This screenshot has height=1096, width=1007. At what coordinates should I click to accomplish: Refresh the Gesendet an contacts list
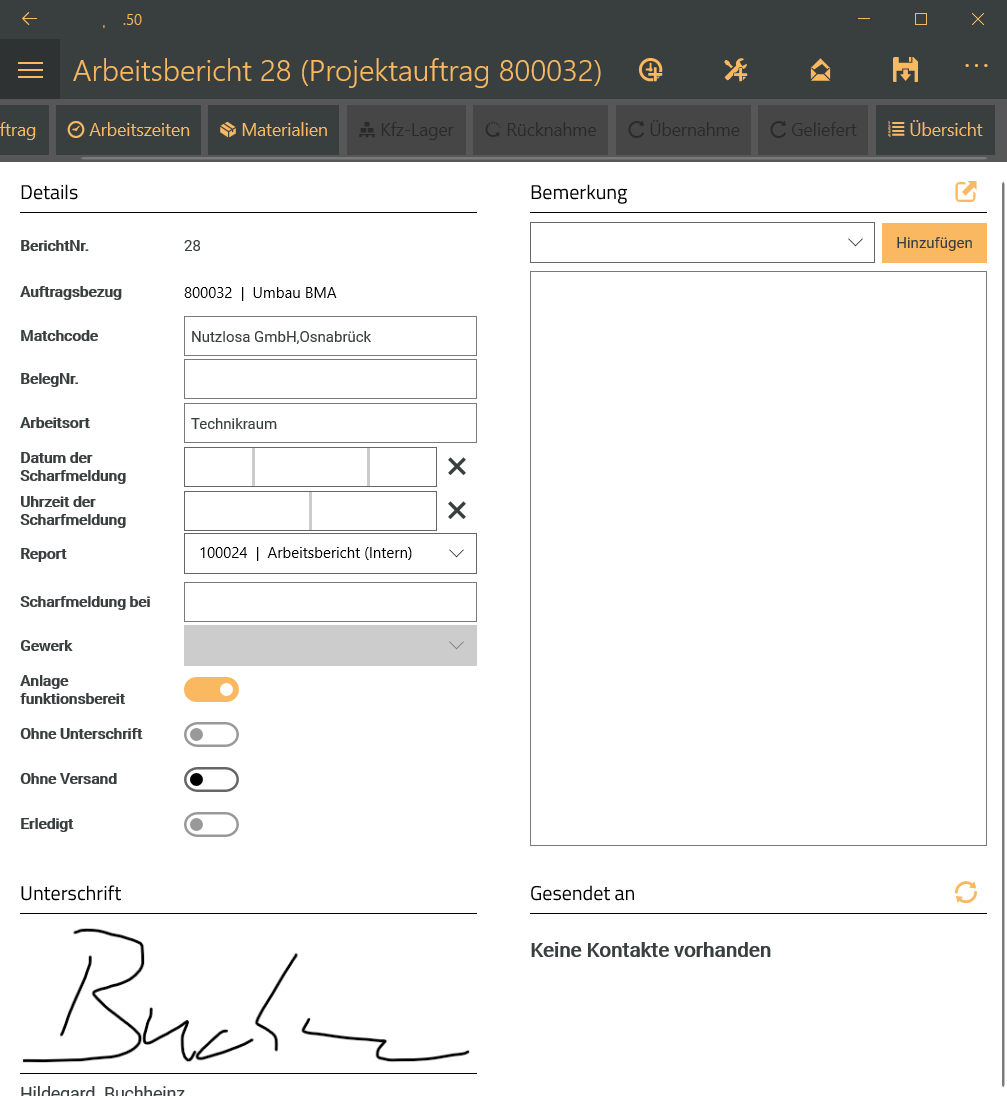point(965,892)
